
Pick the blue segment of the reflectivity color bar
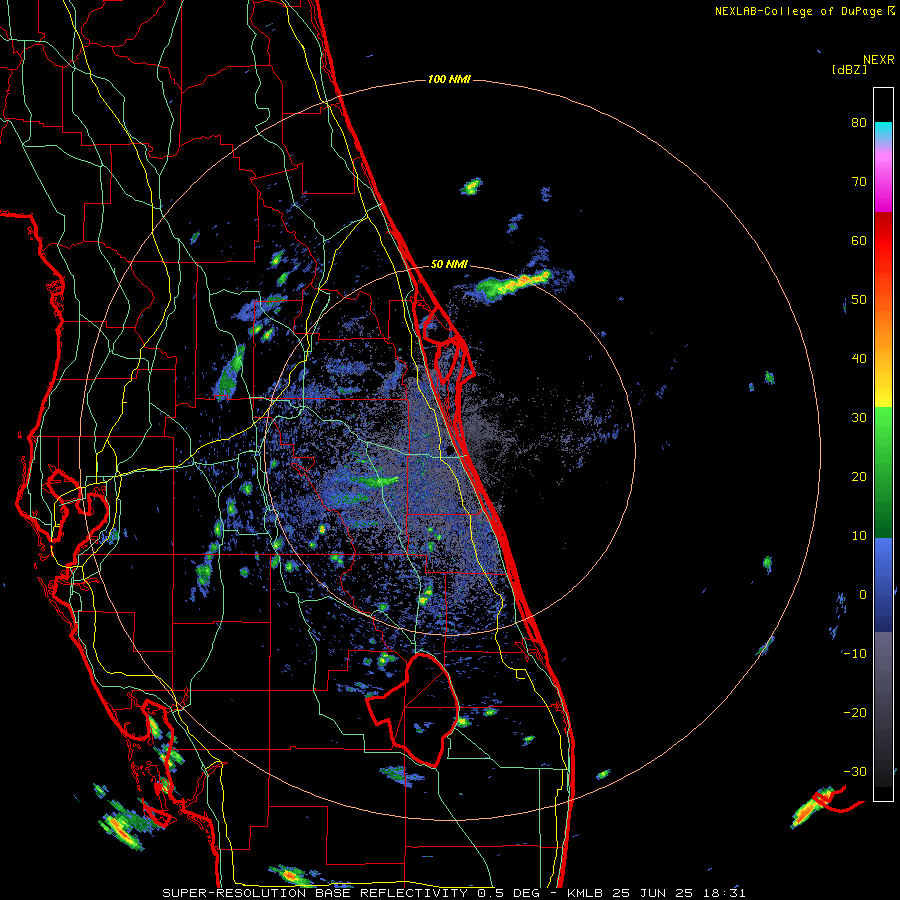point(883,584)
